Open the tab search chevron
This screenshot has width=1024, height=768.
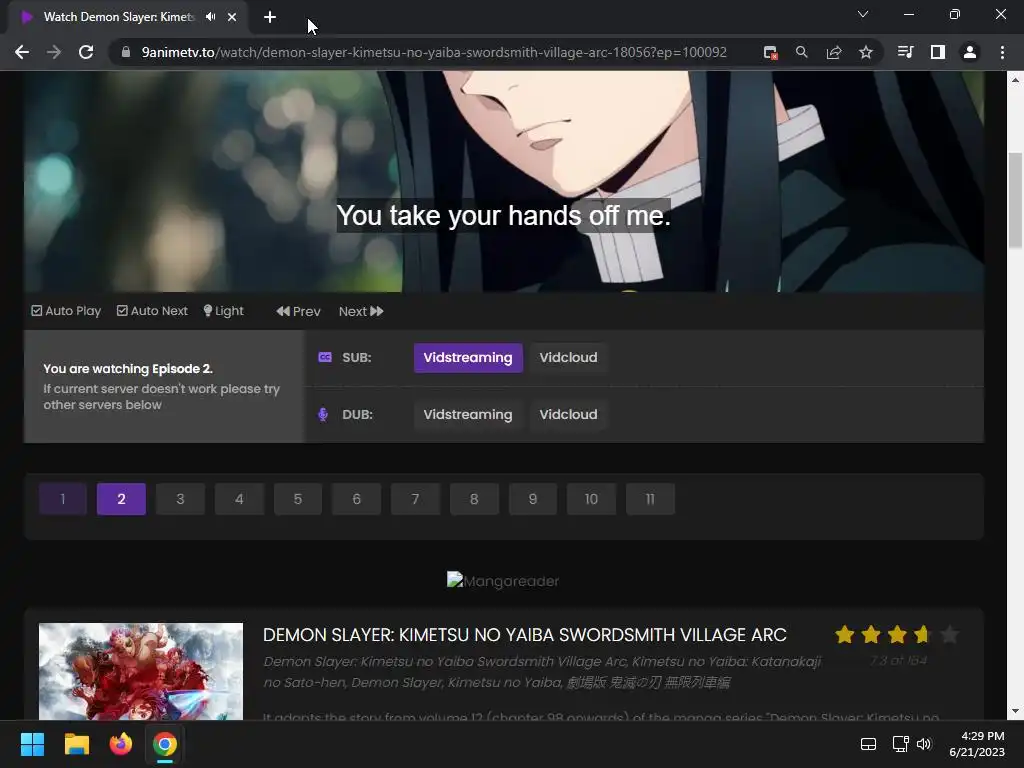[x=863, y=14]
